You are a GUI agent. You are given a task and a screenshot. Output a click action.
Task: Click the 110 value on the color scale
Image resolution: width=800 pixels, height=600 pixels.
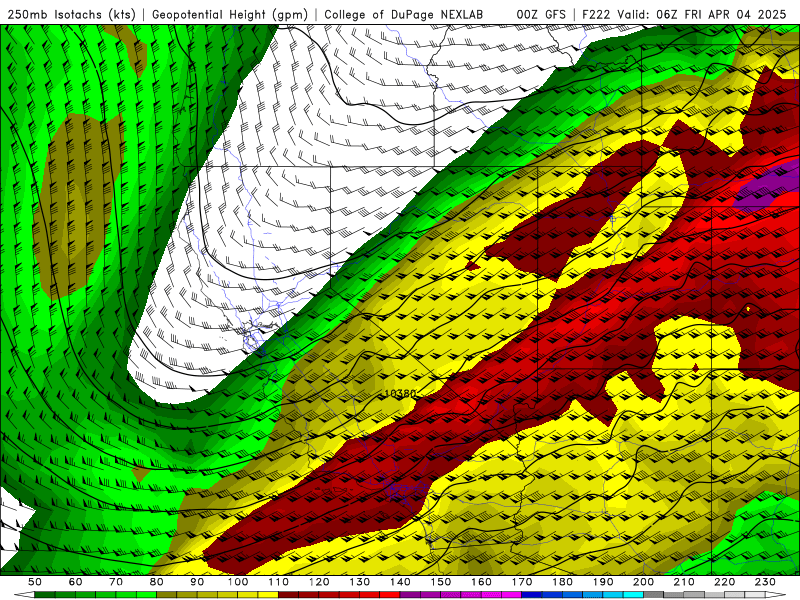279,582
